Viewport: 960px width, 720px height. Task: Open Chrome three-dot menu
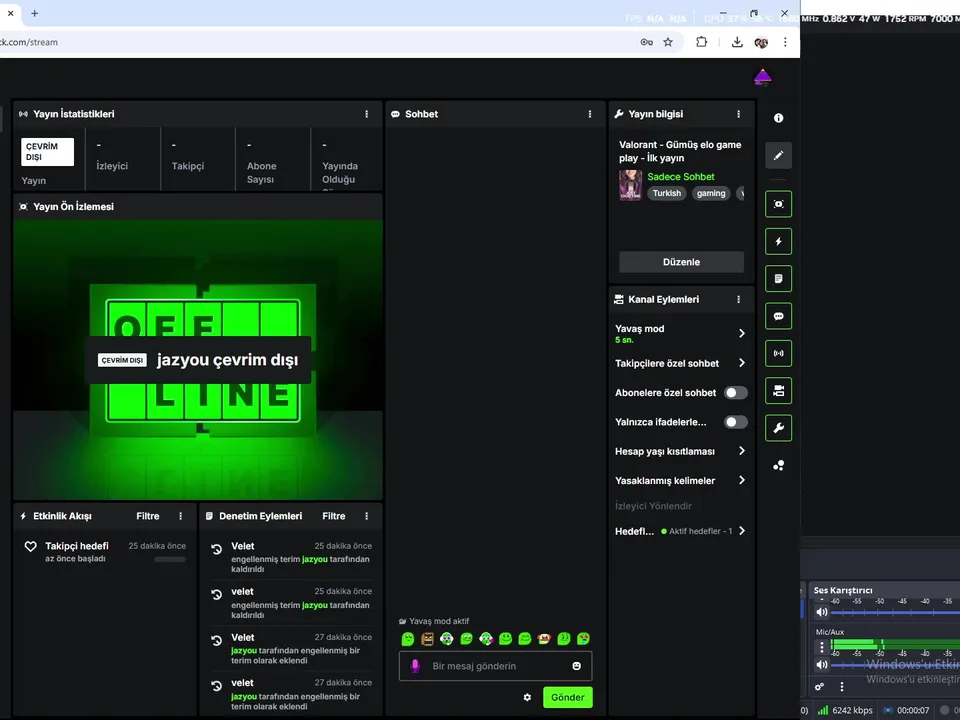pos(785,42)
